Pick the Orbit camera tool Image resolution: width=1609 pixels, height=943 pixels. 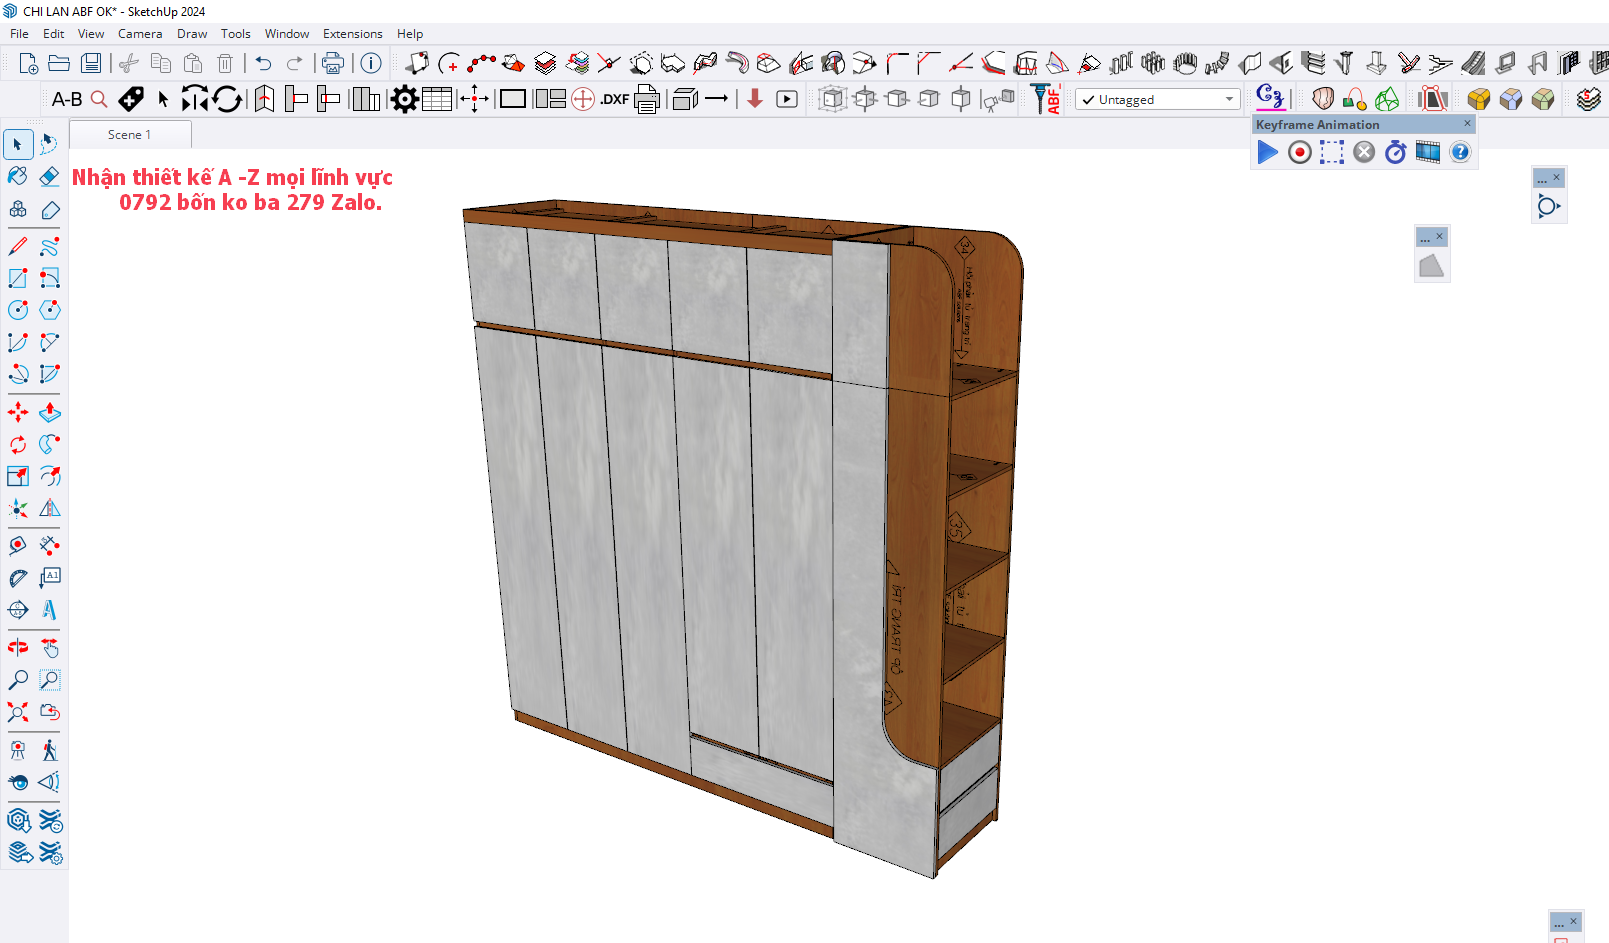[x=18, y=648]
